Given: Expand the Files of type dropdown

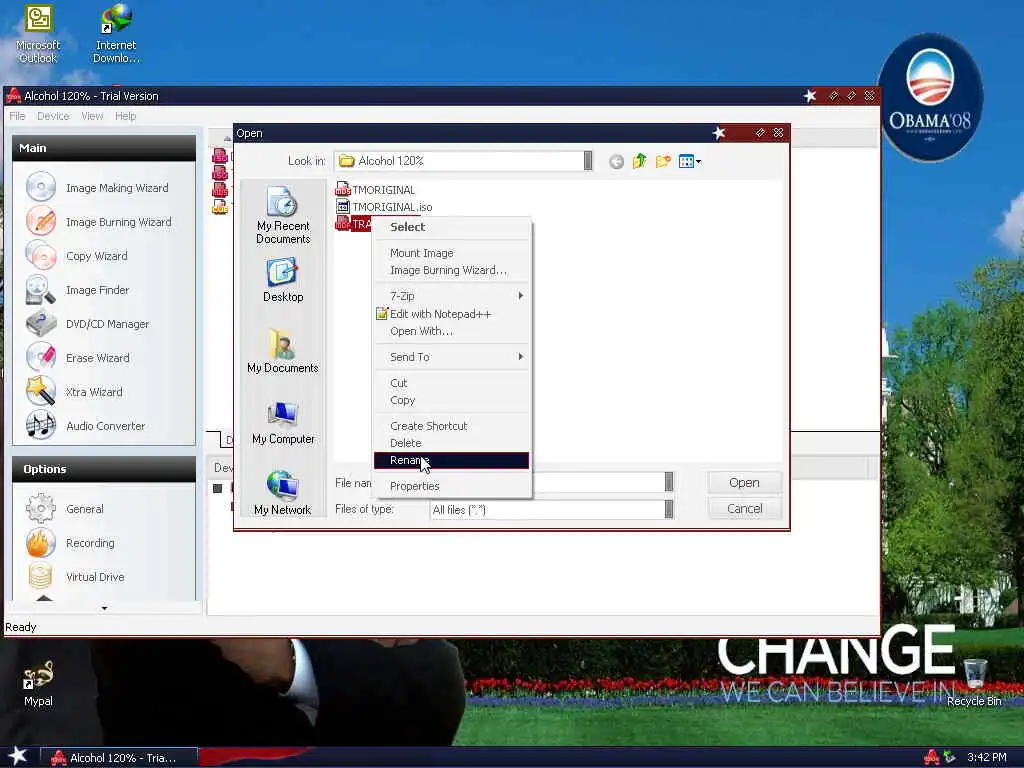Looking at the screenshot, I should tap(669, 509).
